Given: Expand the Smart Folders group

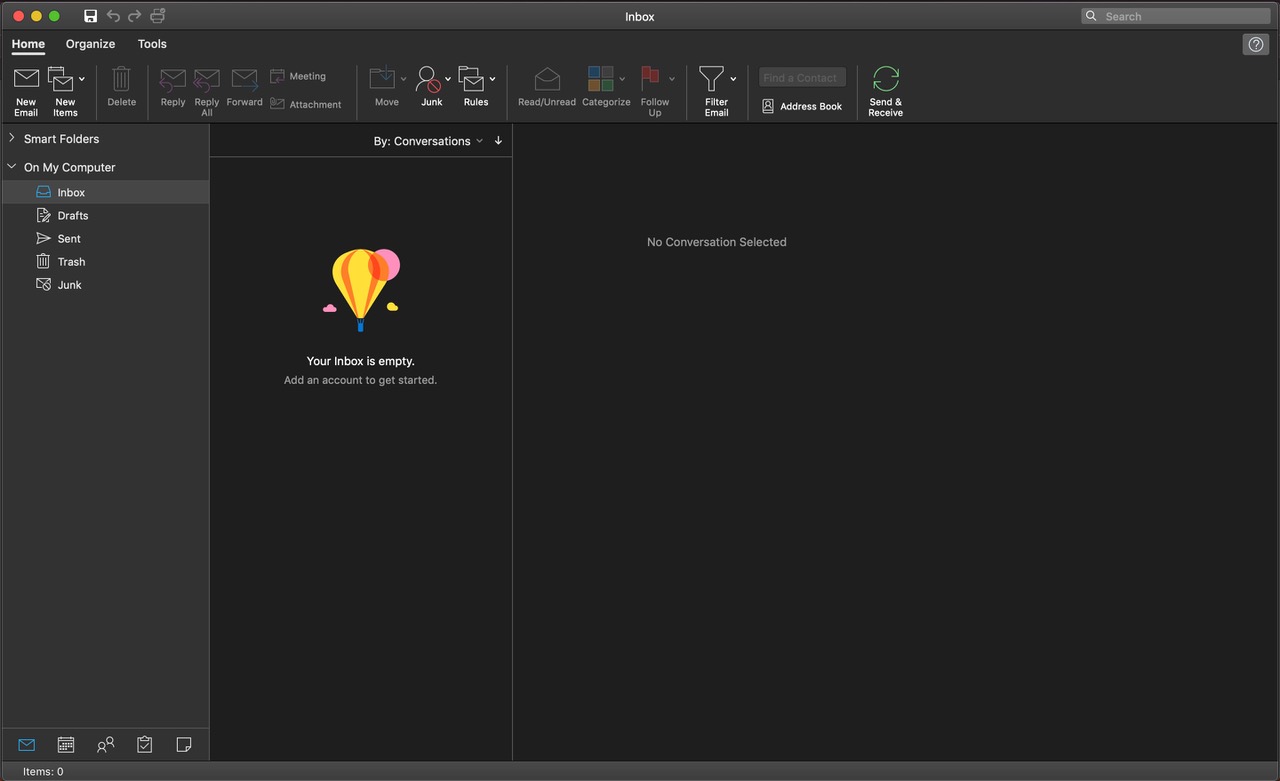Looking at the screenshot, I should (x=12, y=138).
